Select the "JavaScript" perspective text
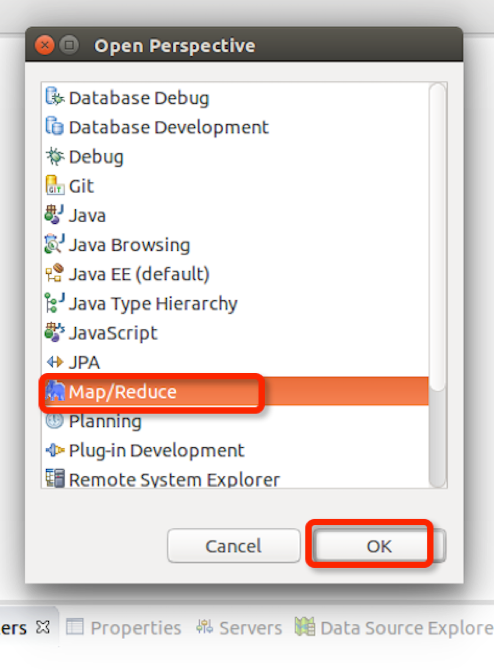This screenshot has width=494, height=671. [113, 333]
